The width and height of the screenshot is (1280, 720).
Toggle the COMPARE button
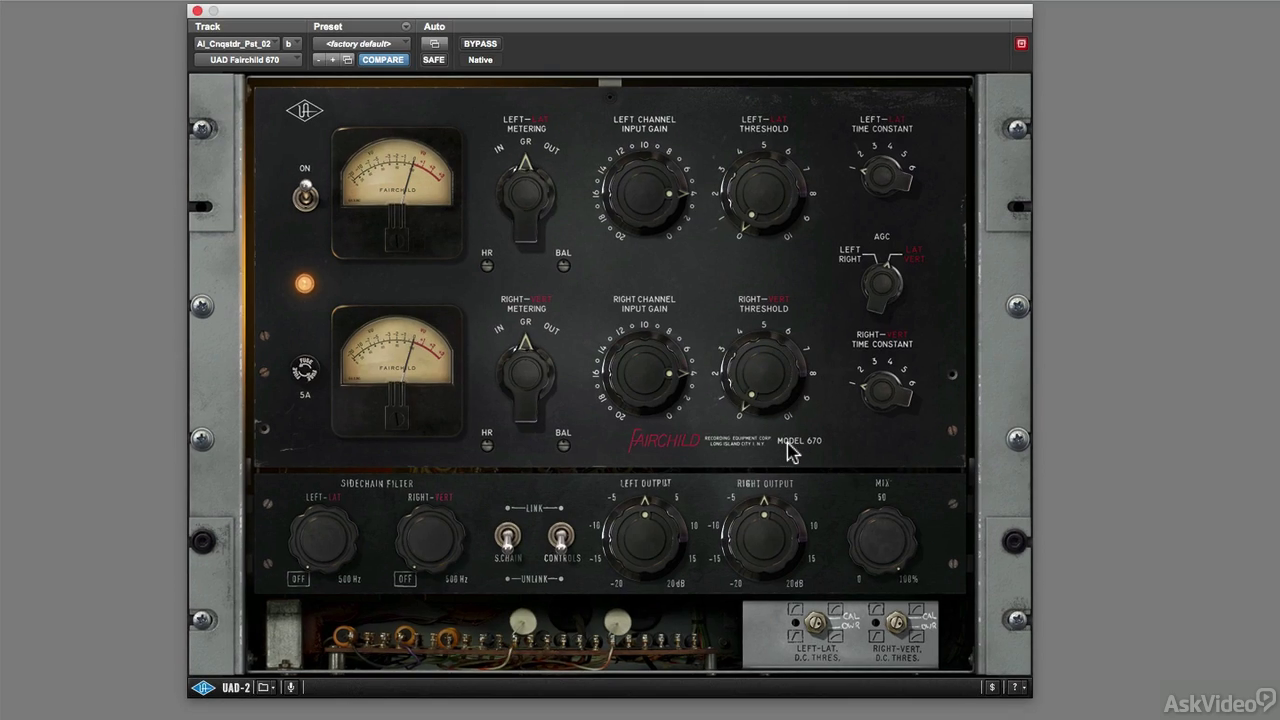[383, 60]
